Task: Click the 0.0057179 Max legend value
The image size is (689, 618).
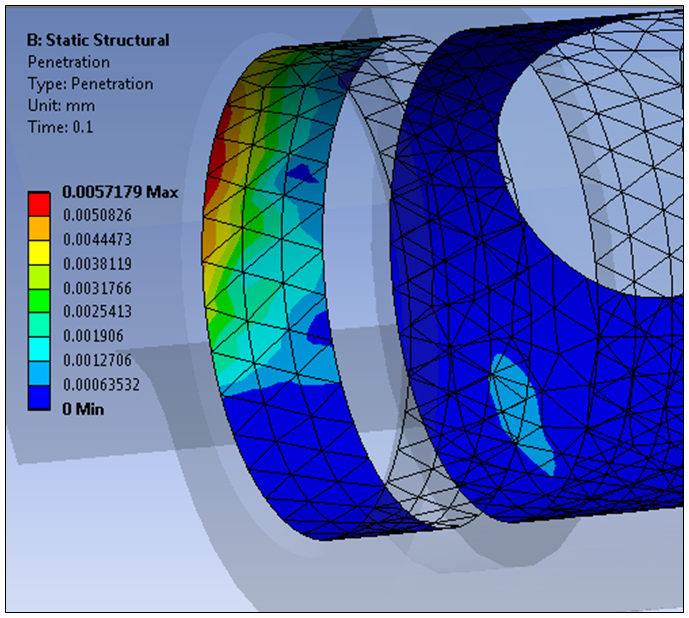Action: tap(119, 191)
